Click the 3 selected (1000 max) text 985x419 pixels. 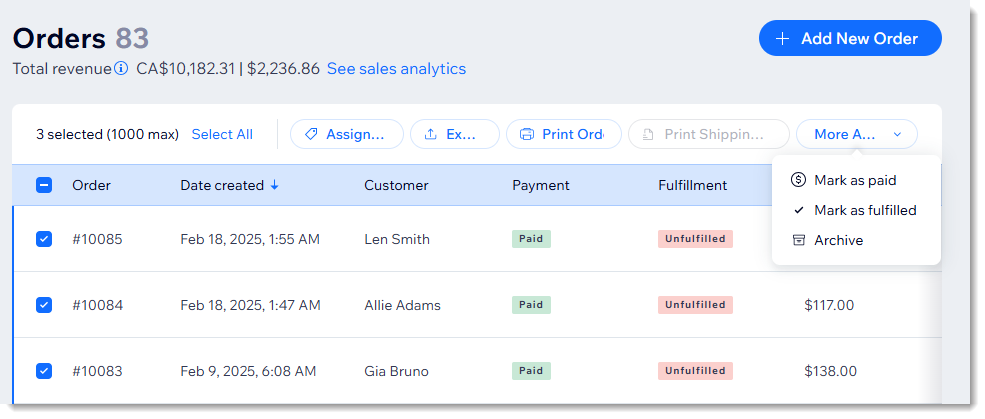(x=107, y=134)
